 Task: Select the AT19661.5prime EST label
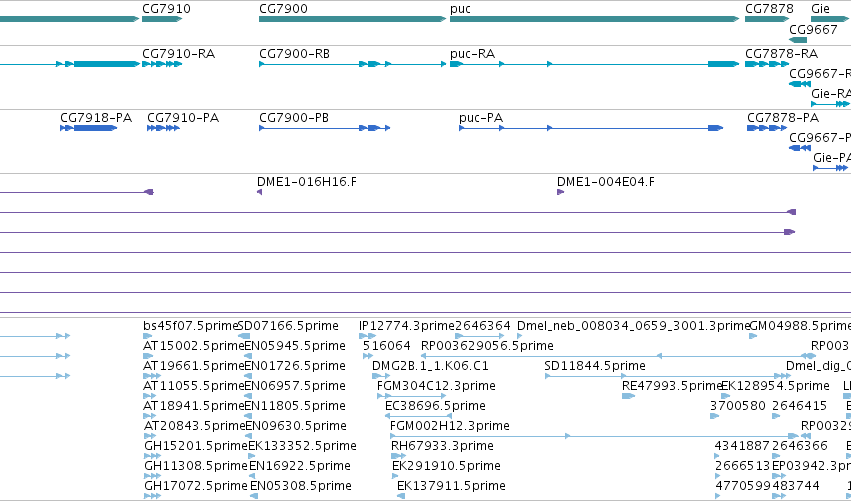coord(194,366)
